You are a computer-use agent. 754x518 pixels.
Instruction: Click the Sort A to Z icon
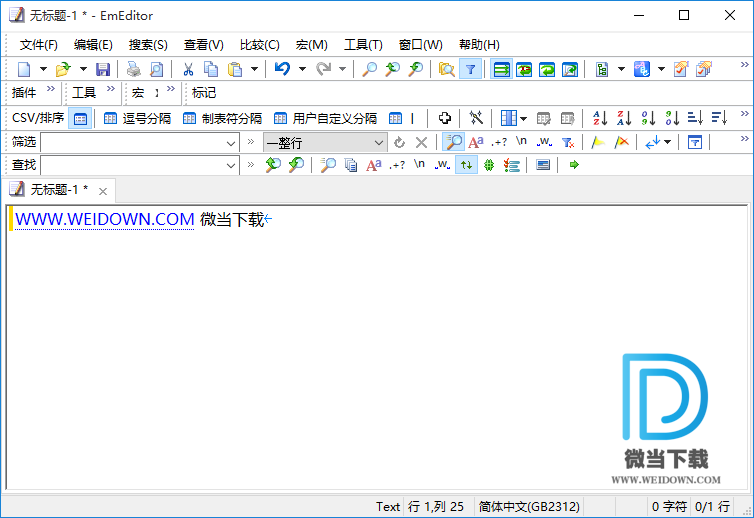pos(600,118)
